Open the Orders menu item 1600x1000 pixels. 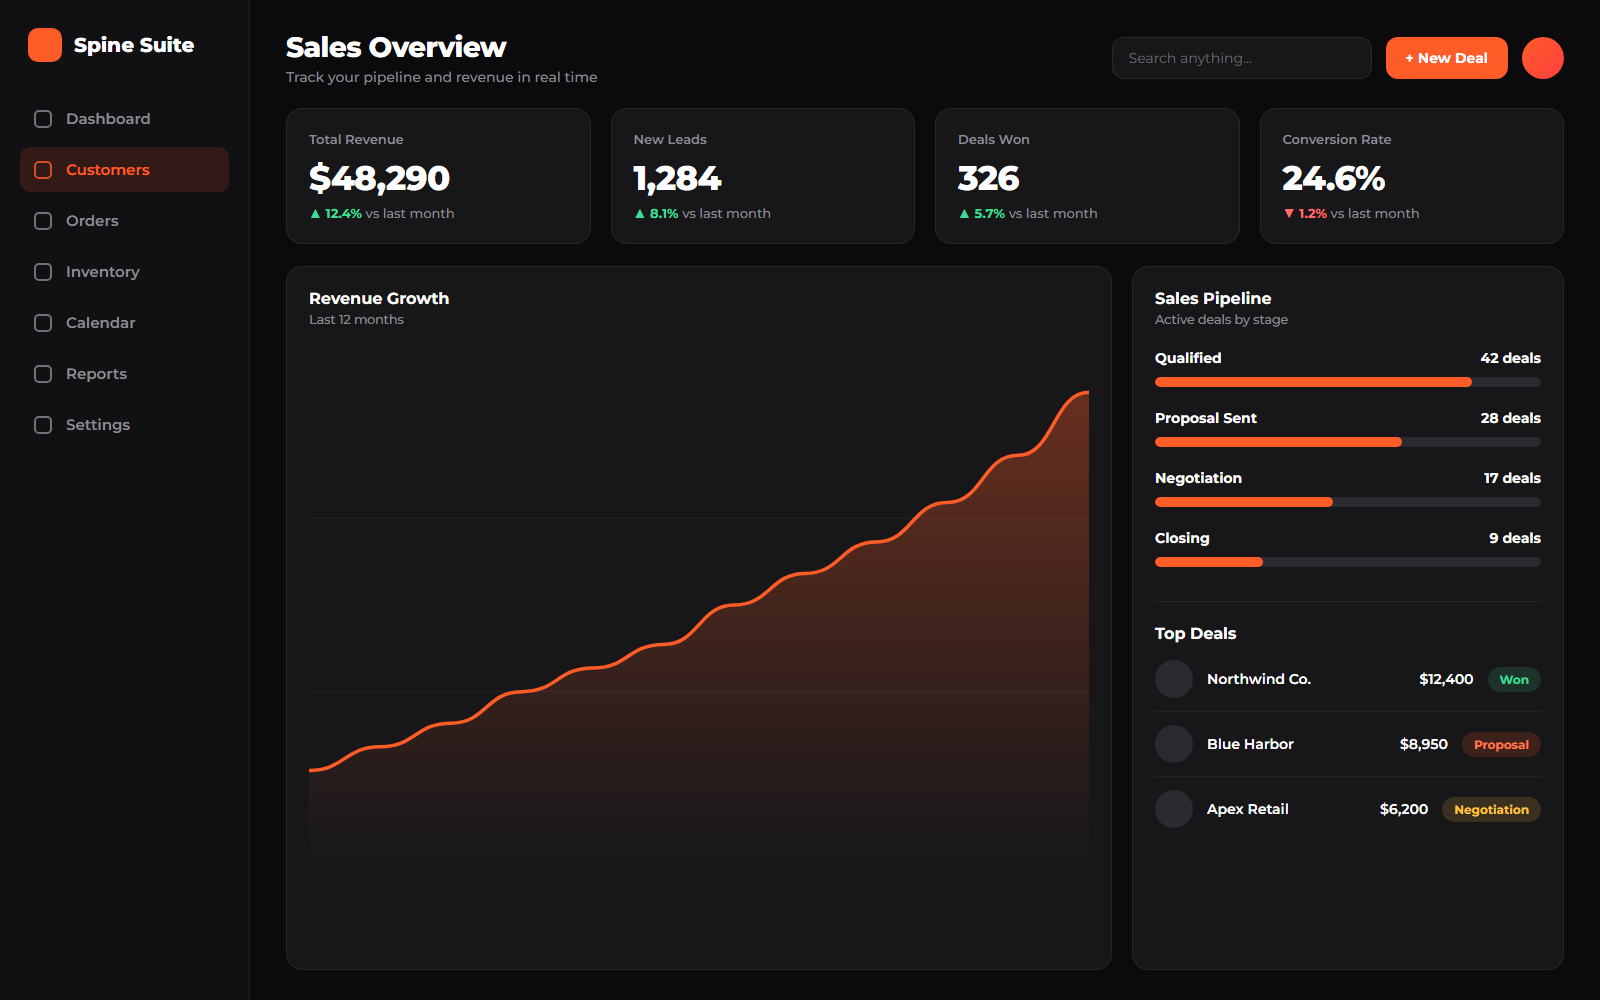[124, 221]
